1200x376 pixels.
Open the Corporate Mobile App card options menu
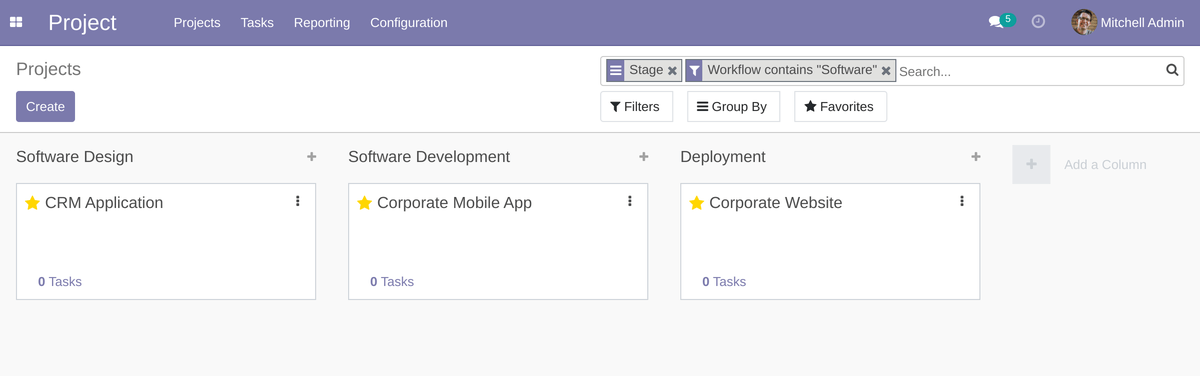[x=629, y=201]
